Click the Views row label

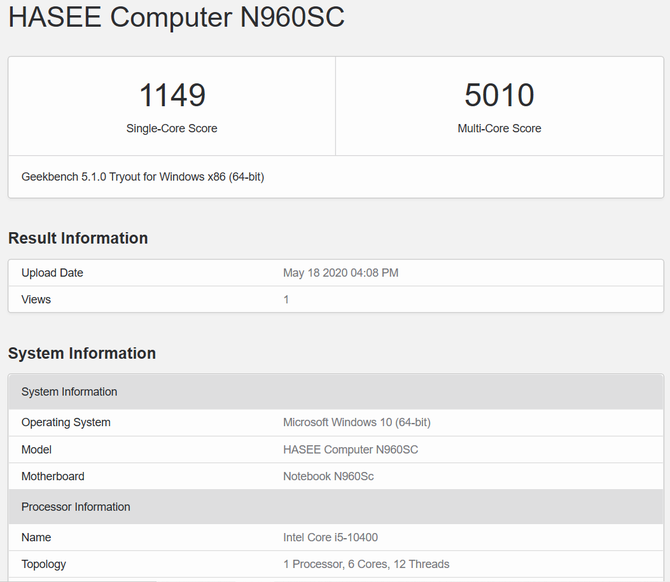pos(36,299)
